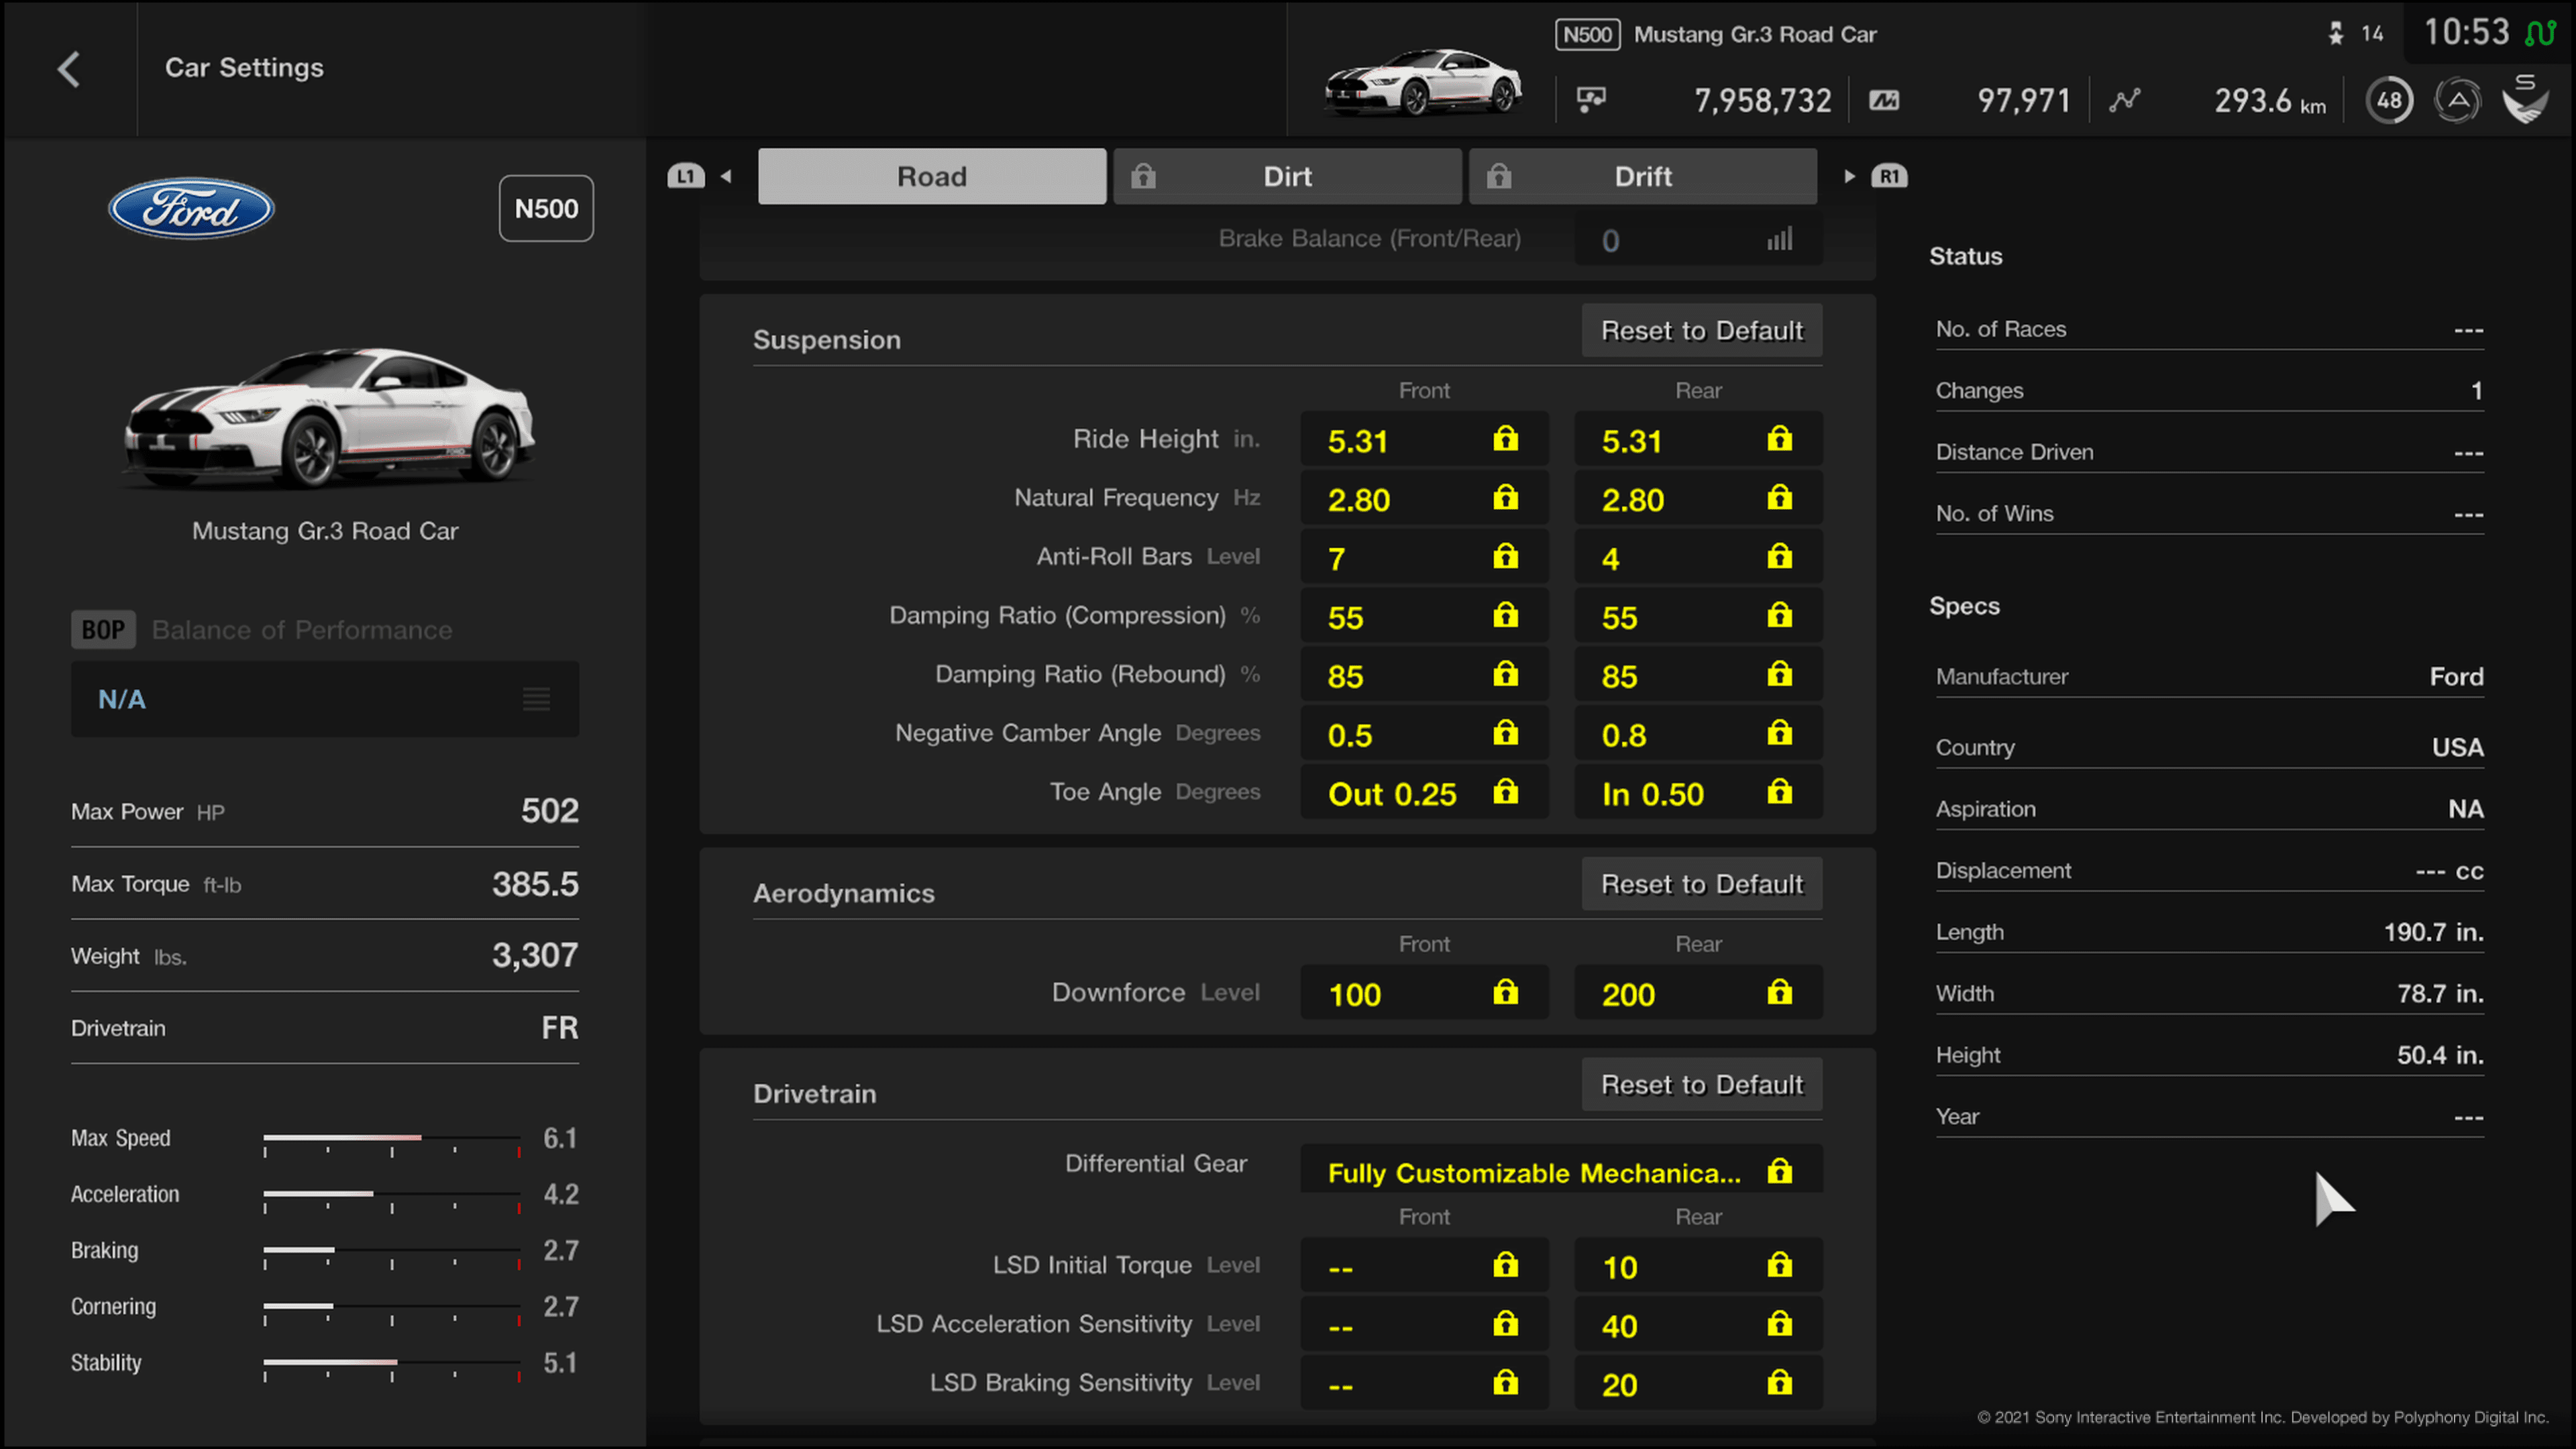Screen dimensions: 2576x1449
Task: Select front Toe Angle Out 0.25 field
Action: [x=1424, y=792]
